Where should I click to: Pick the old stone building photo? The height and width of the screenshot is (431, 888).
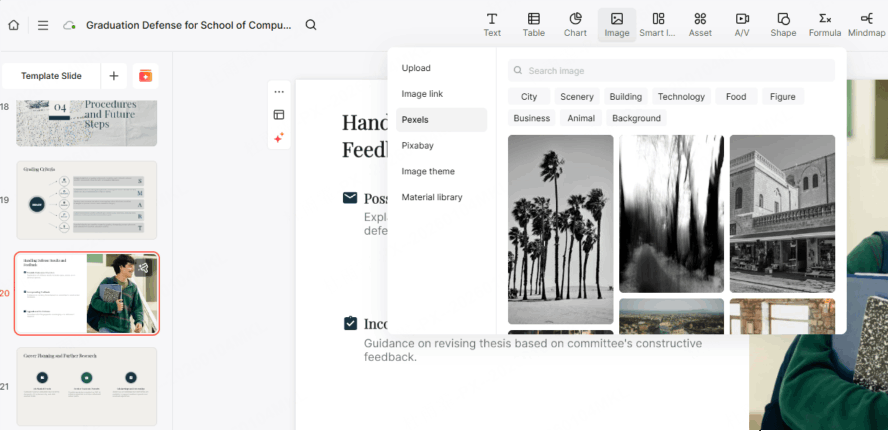tap(782, 214)
